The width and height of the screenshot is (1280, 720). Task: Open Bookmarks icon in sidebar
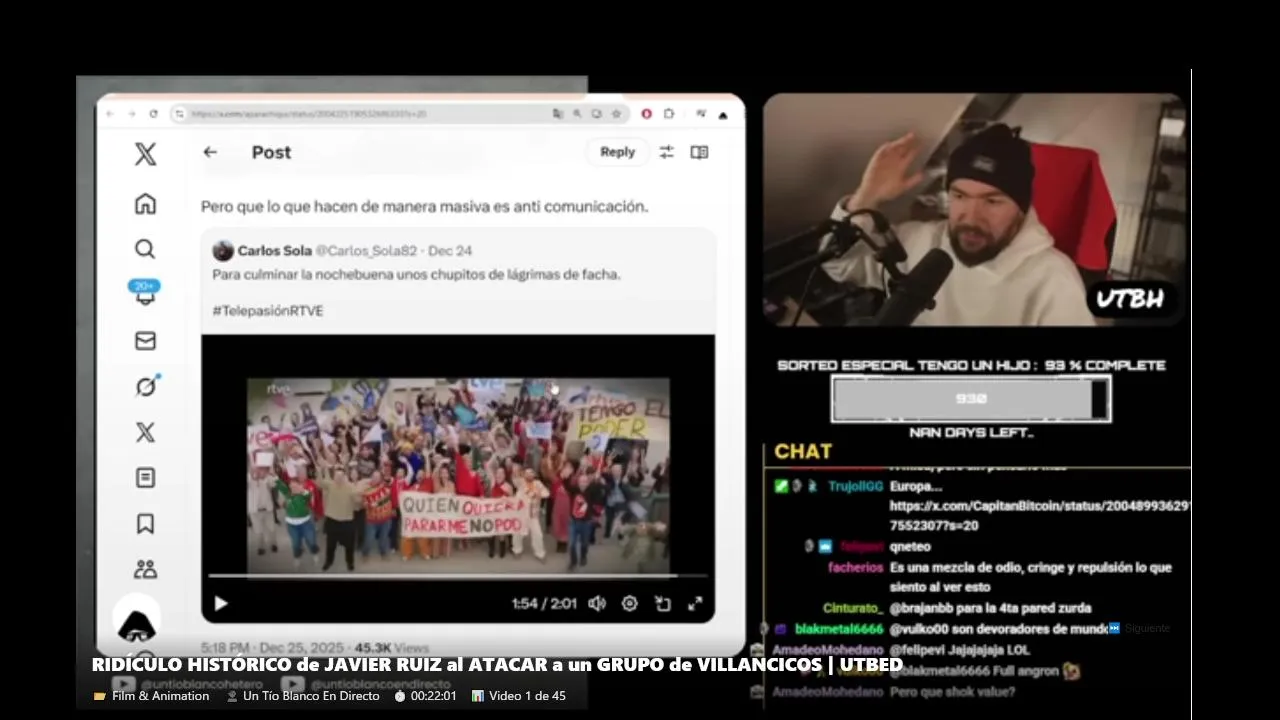coord(145,524)
